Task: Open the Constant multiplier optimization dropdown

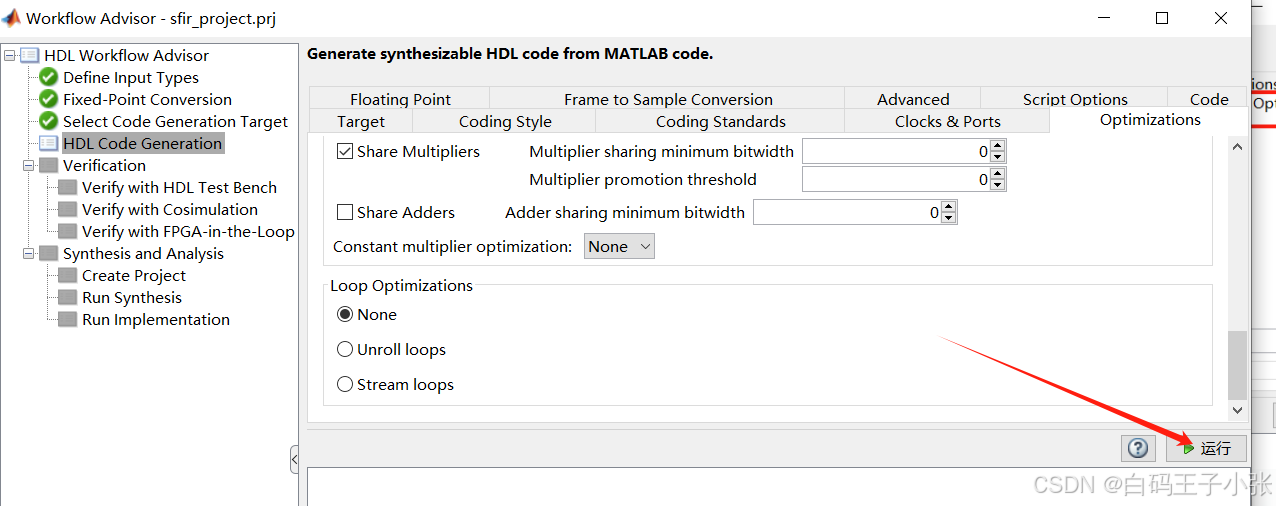Action: point(619,246)
